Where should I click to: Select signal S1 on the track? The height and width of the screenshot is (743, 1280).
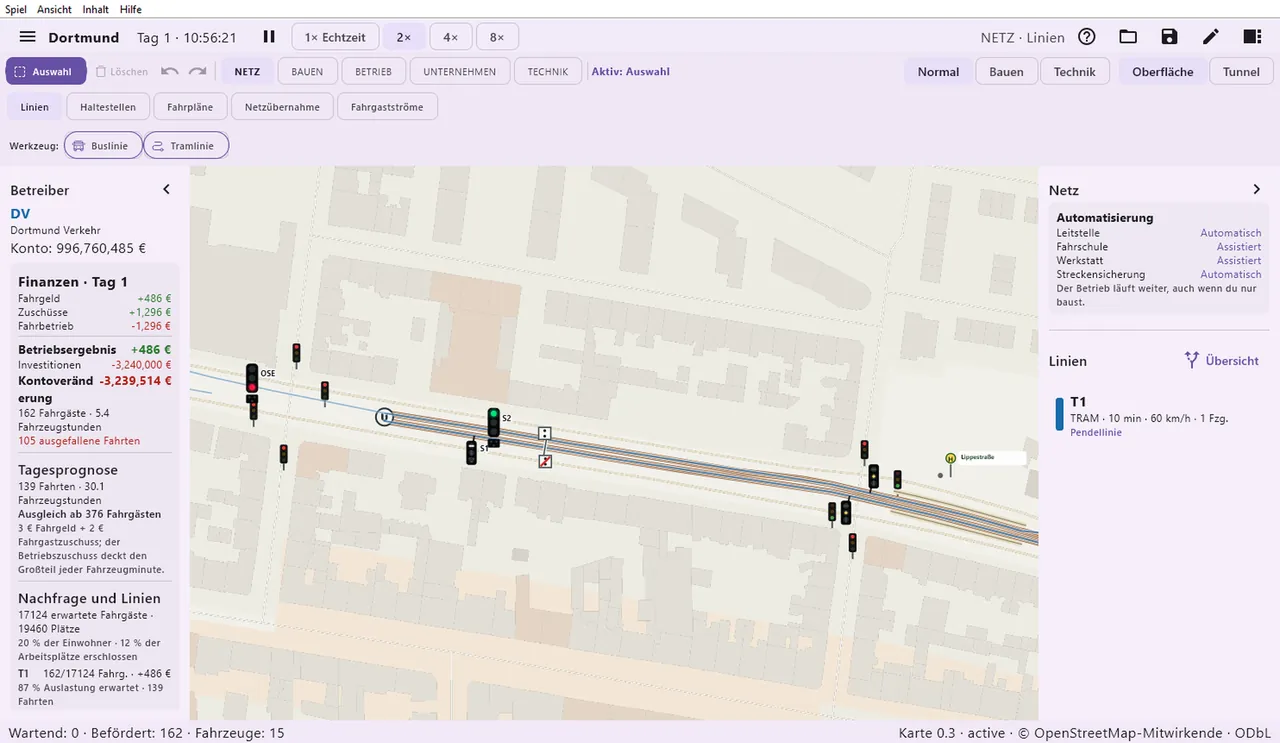click(471, 453)
